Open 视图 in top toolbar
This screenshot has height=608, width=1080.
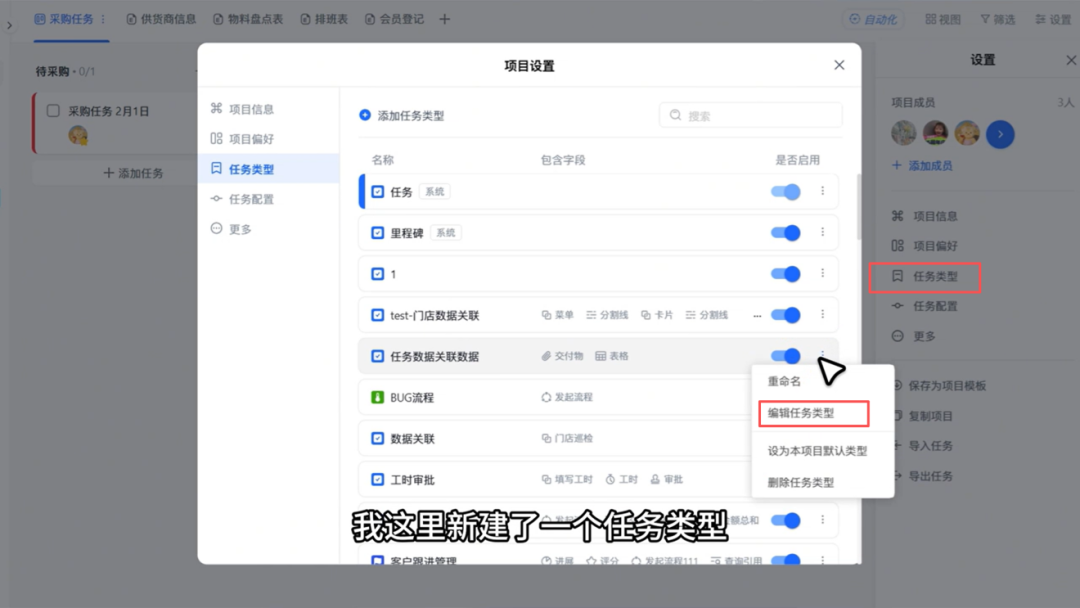tap(943, 19)
